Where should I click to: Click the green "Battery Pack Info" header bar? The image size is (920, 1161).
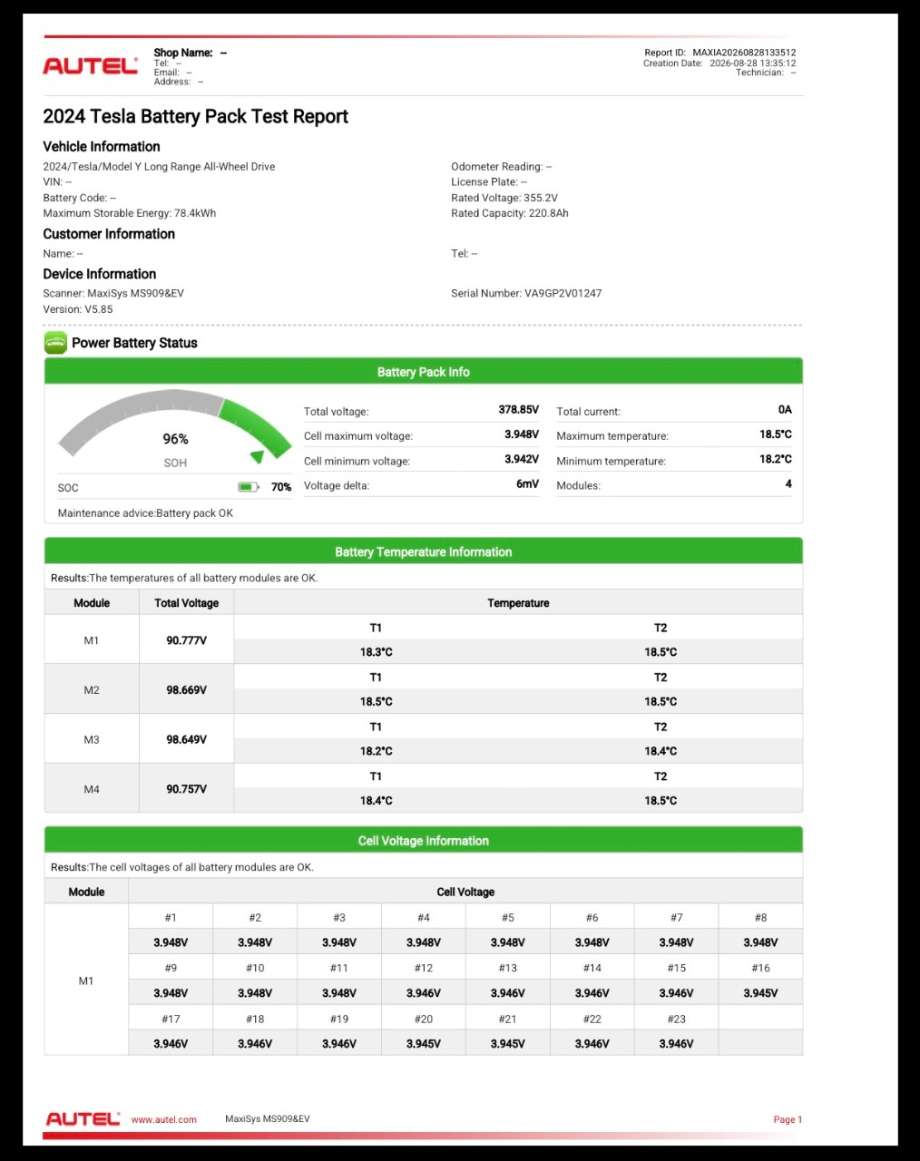click(x=423, y=371)
